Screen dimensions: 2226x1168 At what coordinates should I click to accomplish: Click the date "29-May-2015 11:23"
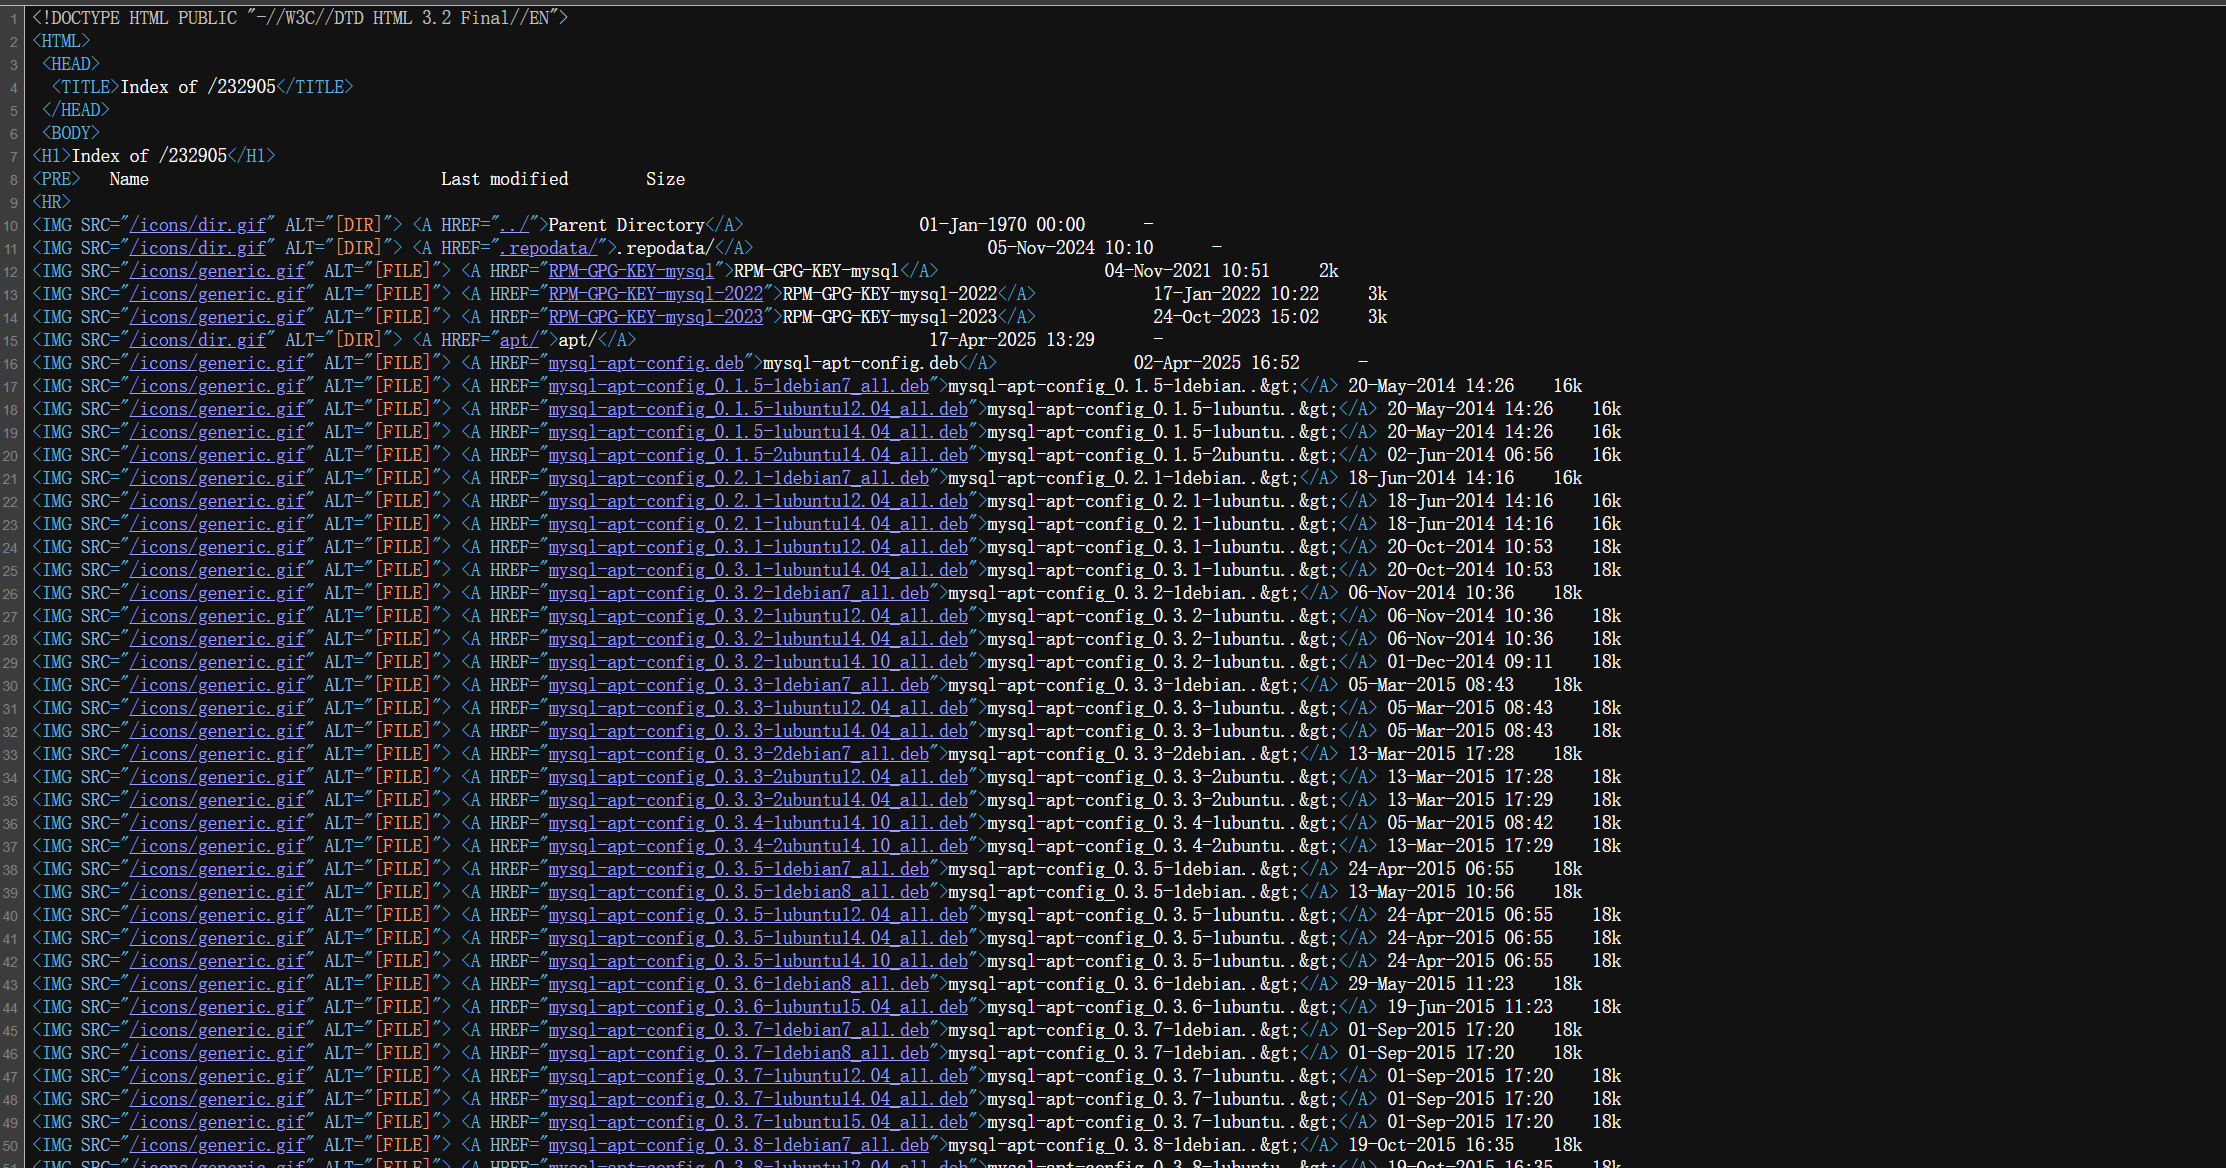click(1431, 984)
